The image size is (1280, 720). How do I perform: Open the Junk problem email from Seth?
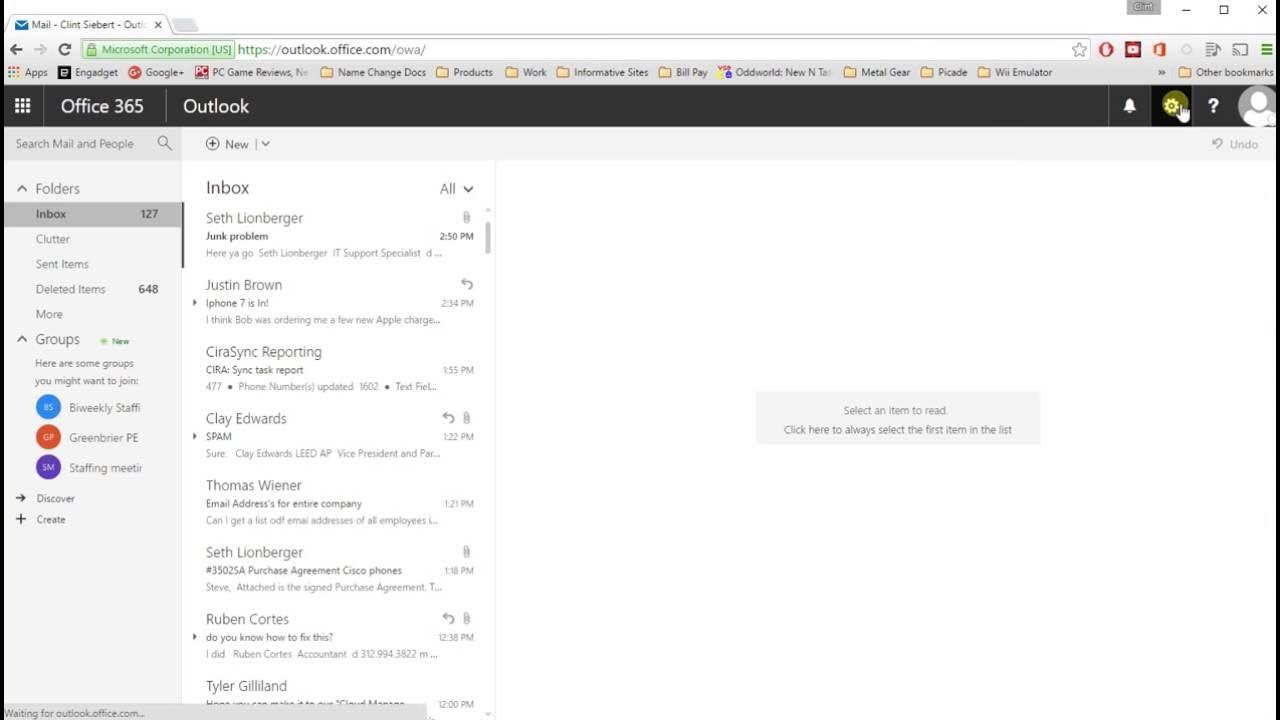click(338, 235)
